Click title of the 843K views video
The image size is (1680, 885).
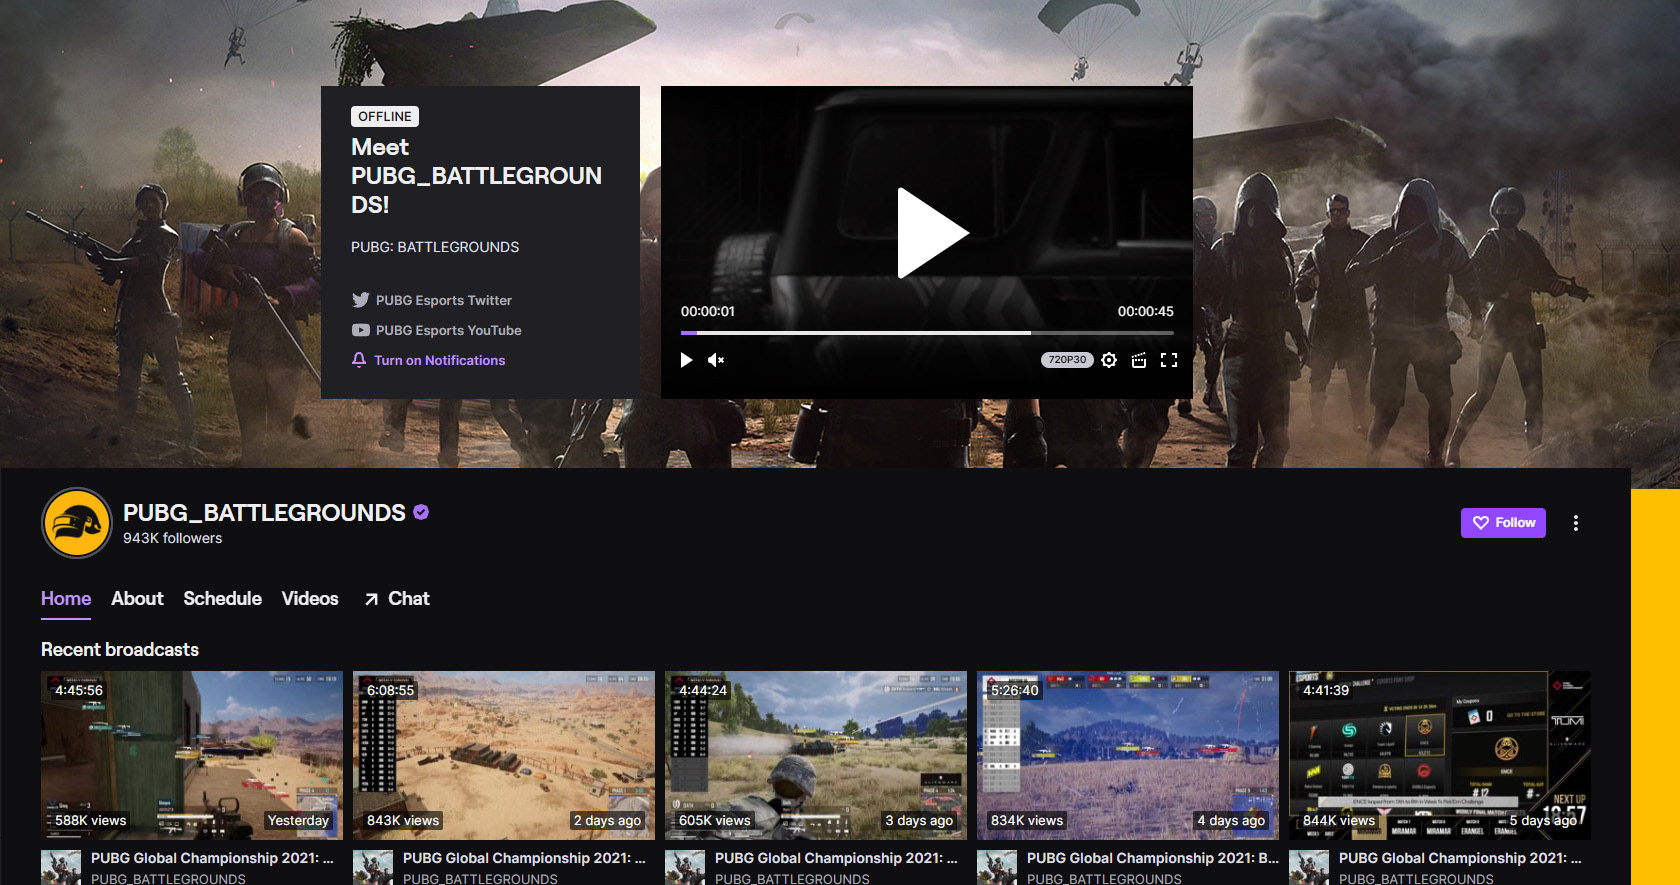point(524,858)
